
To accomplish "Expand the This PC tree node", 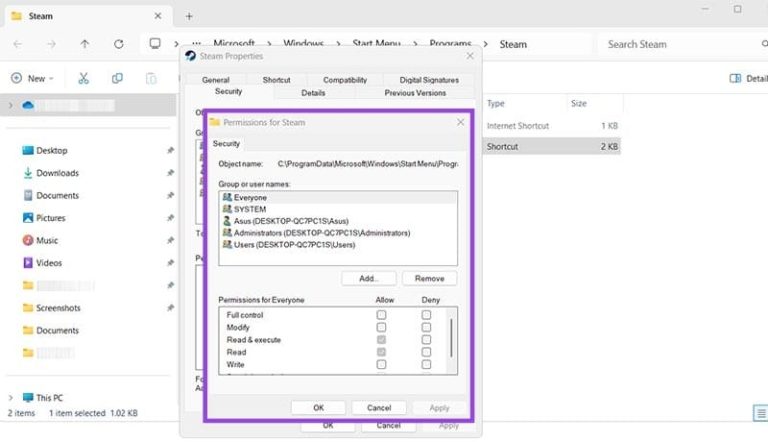I will point(10,397).
